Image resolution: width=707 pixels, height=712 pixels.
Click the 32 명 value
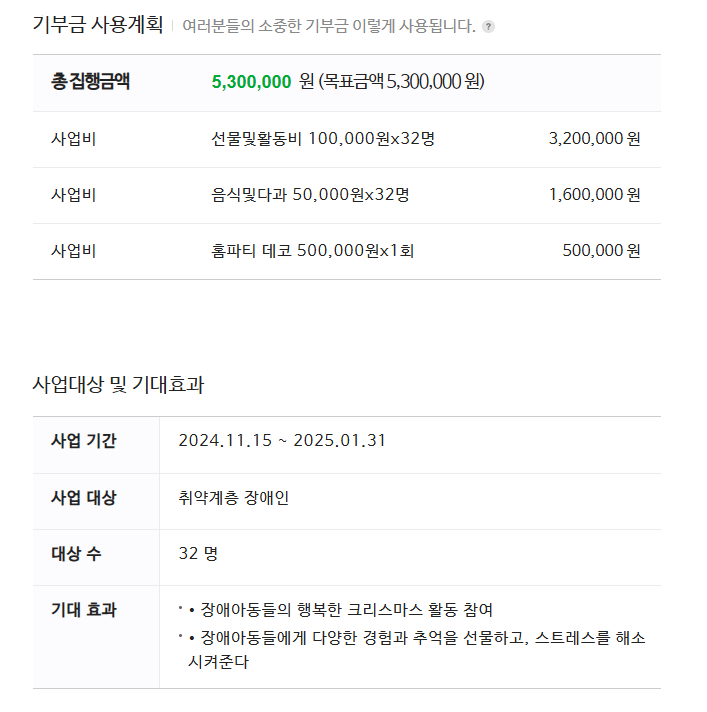[198, 554]
